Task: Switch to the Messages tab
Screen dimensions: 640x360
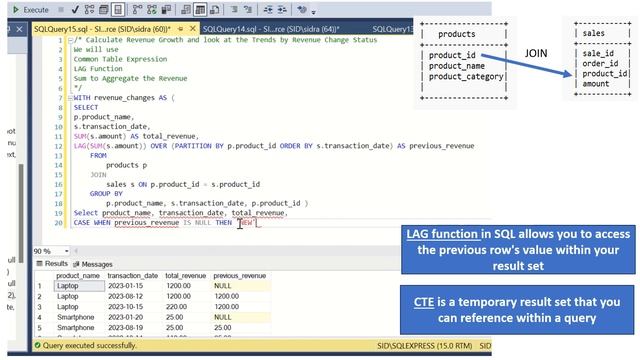Action: pyautogui.click(x=93, y=264)
